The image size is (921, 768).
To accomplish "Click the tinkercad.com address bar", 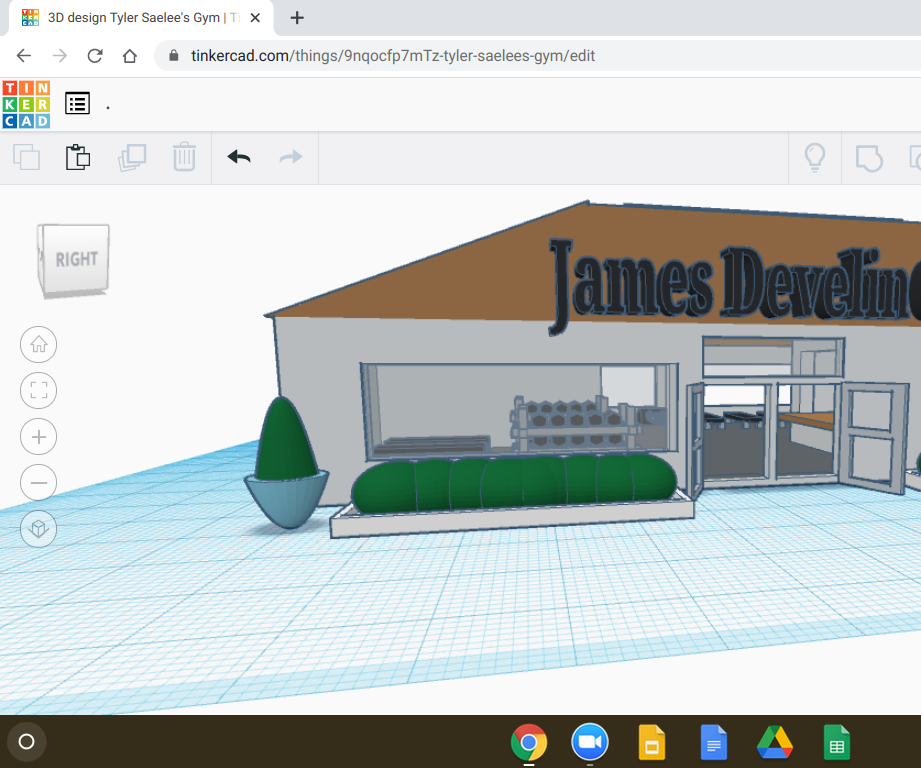I will (400, 56).
